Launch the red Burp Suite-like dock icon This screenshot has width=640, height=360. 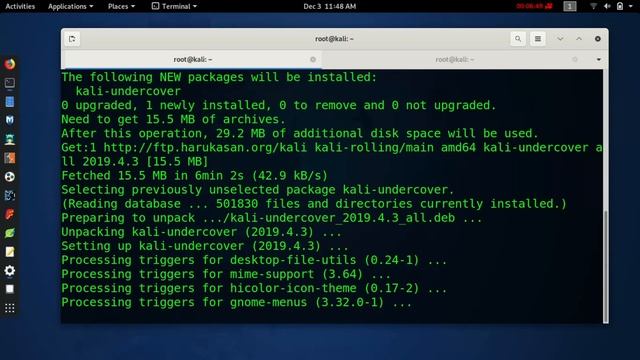pos(10,214)
